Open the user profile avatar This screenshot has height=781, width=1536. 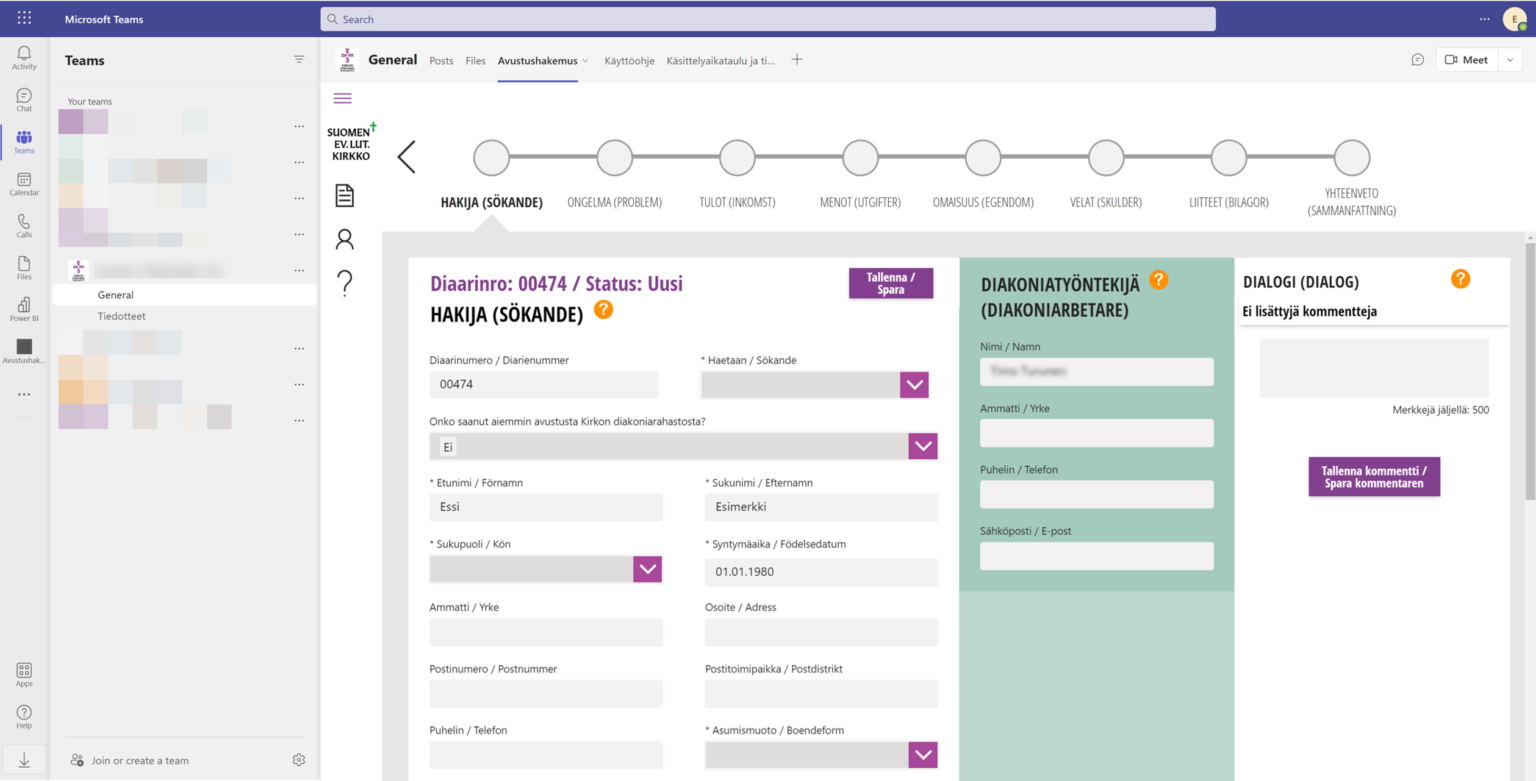tap(1514, 18)
